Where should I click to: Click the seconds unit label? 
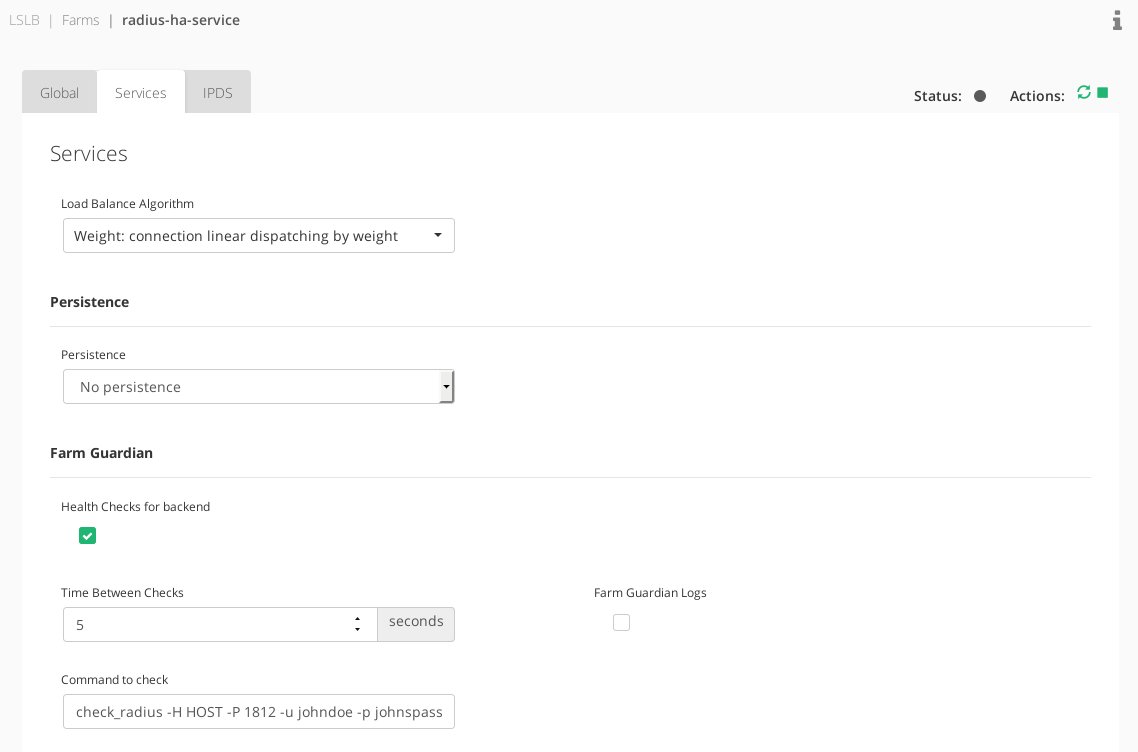point(416,622)
